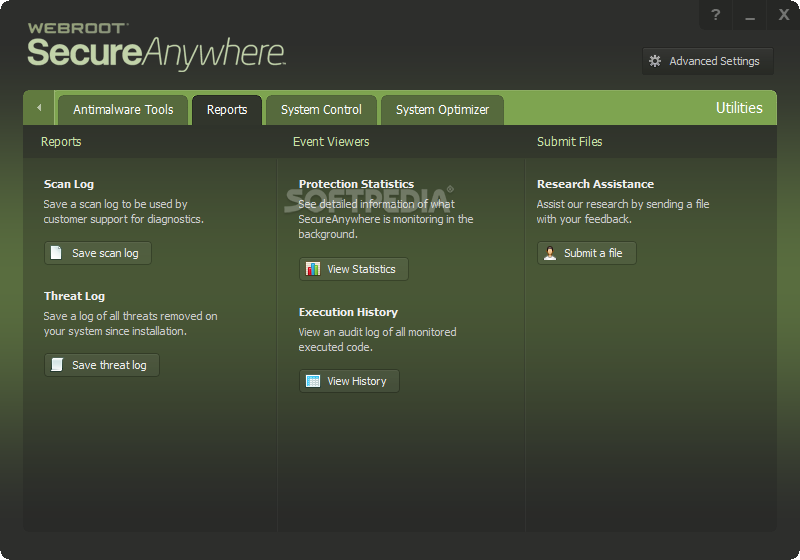The width and height of the screenshot is (800, 560).
Task: Switch to the Antimalware Tools tab
Action: tap(123, 110)
